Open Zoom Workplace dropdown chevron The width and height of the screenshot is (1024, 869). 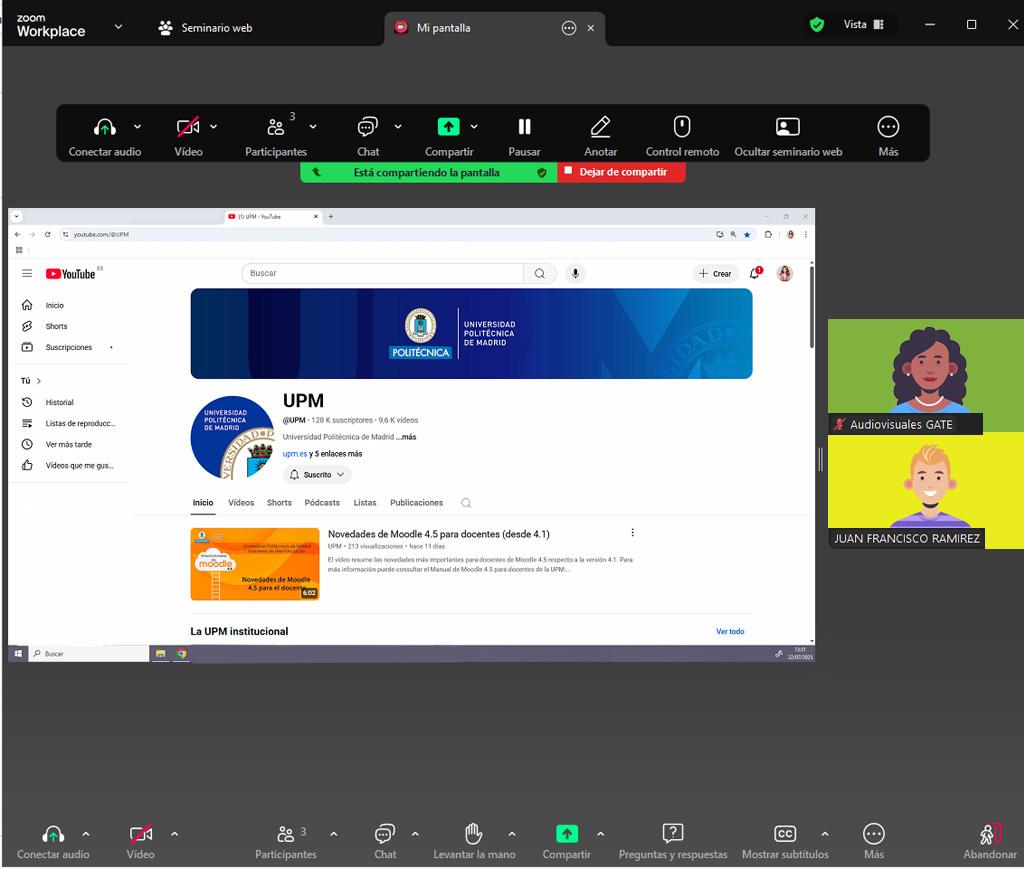tap(118, 27)
